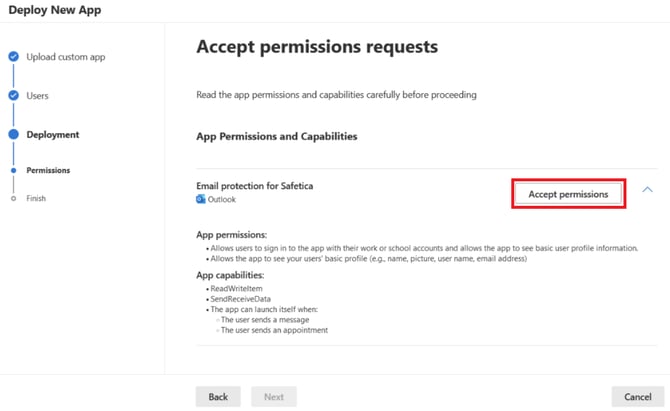Cancel the app deployment
Image resolution: width=670 pixels, height=411 pixels.
(637, 397)
